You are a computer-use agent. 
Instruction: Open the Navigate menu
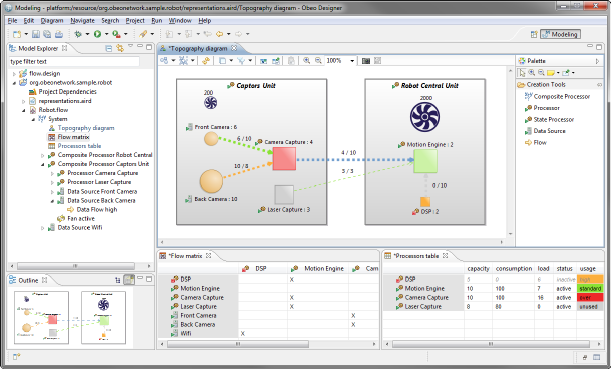click(x=82, y=21)
